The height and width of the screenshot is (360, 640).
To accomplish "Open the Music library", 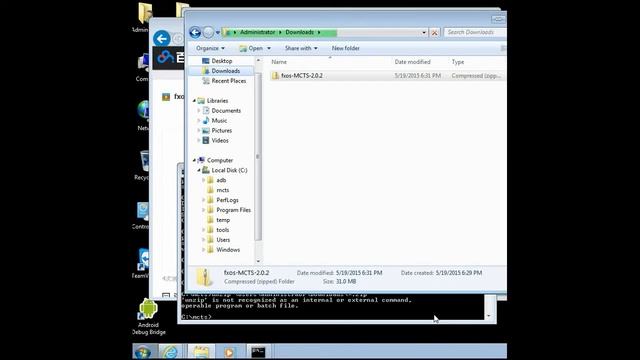I will (x=219, y=120).
